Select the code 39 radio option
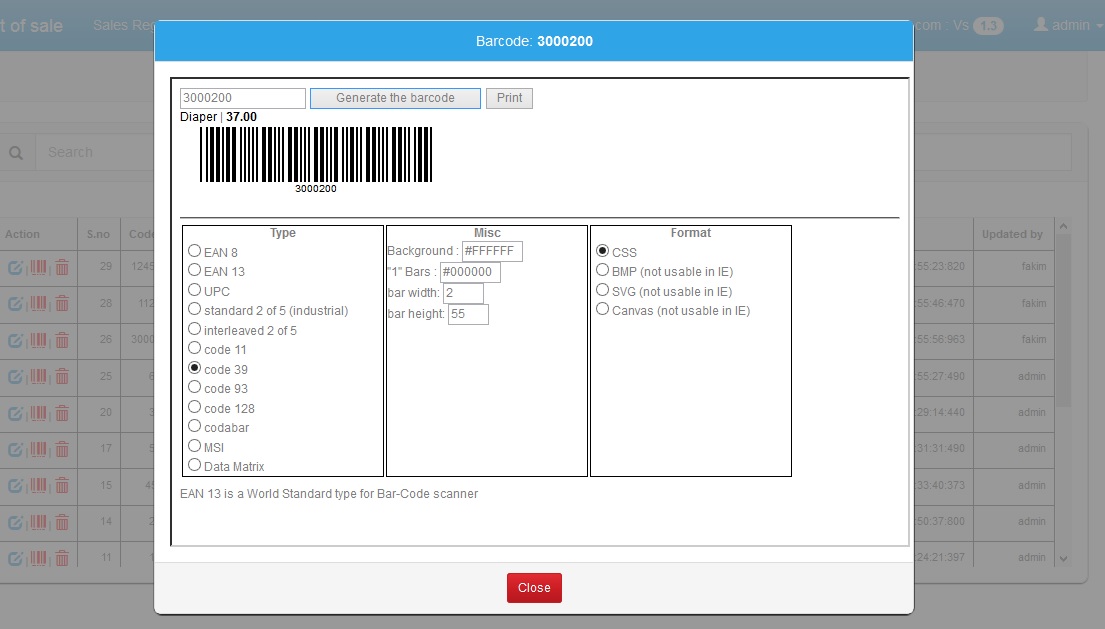Viewport: 1105px width, 629px height. click(195, 368)
